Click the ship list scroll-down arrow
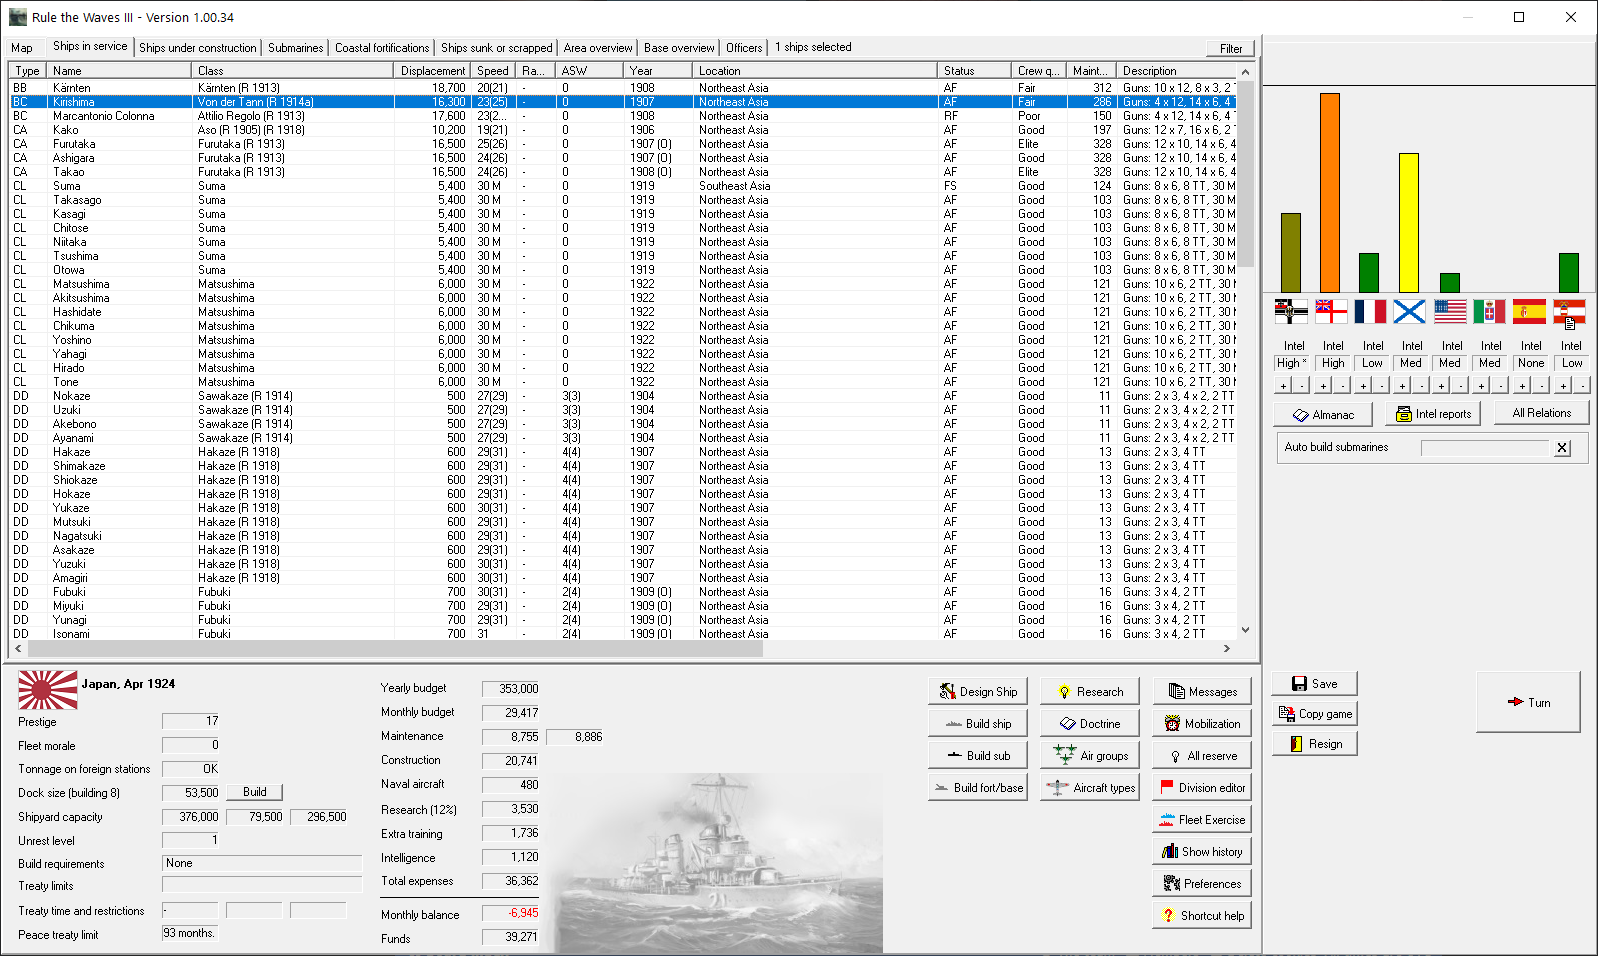Viewport: 1598px width, 956px height. [1245, 630]
